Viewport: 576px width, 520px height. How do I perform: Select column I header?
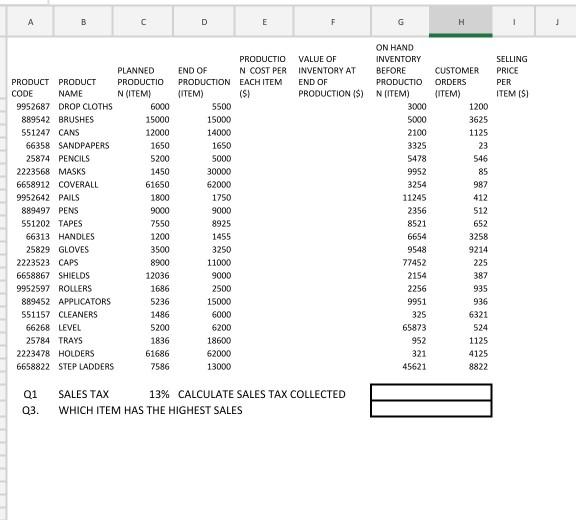[x=514, y=22]
